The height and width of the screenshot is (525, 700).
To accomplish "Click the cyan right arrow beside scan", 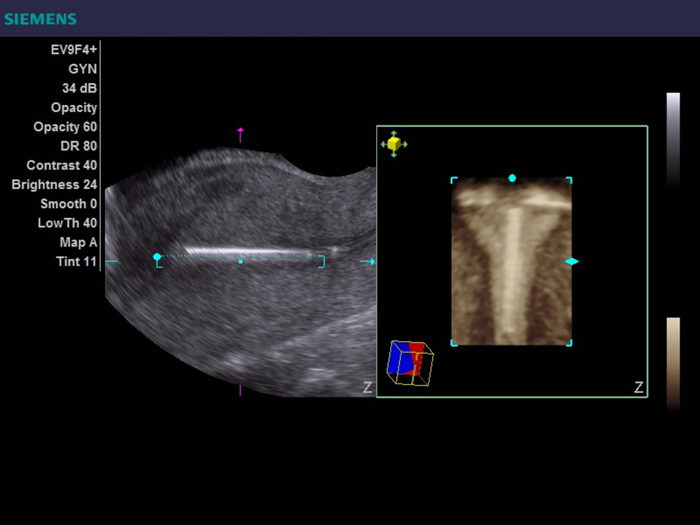I will point(367,262).
